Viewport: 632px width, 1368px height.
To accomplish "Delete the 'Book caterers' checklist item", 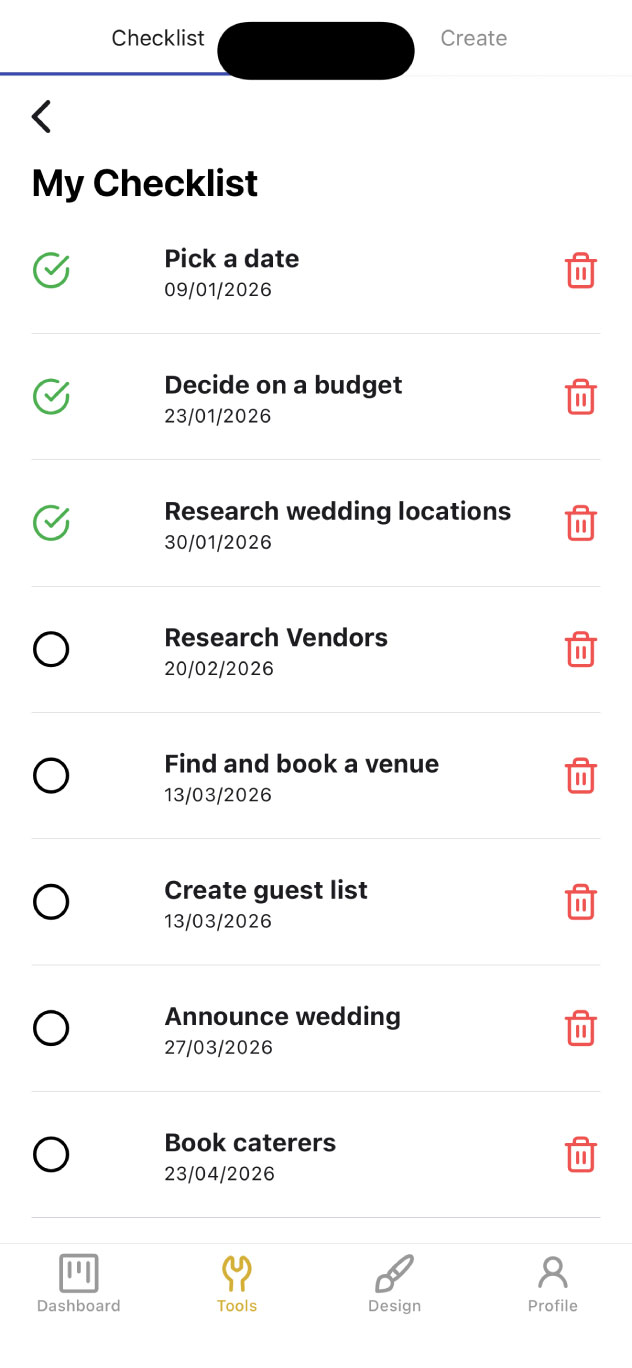I will pyautogui.click(x=581, y=1154).
